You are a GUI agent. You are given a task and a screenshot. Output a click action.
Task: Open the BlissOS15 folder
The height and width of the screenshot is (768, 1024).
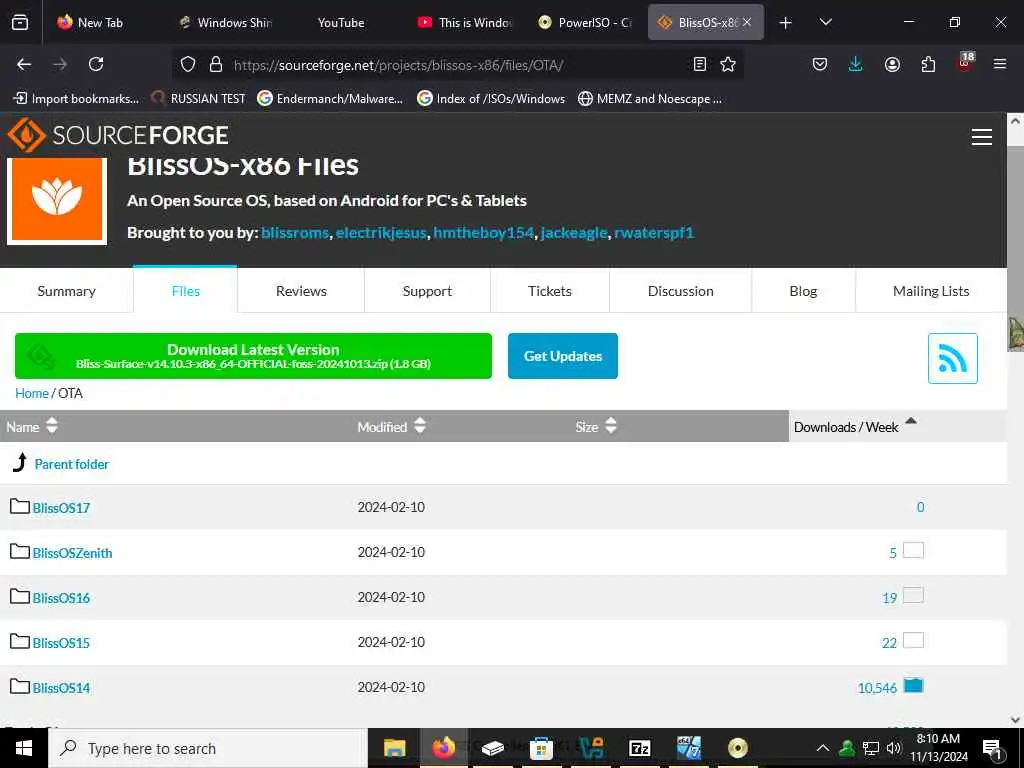(61, 643)
